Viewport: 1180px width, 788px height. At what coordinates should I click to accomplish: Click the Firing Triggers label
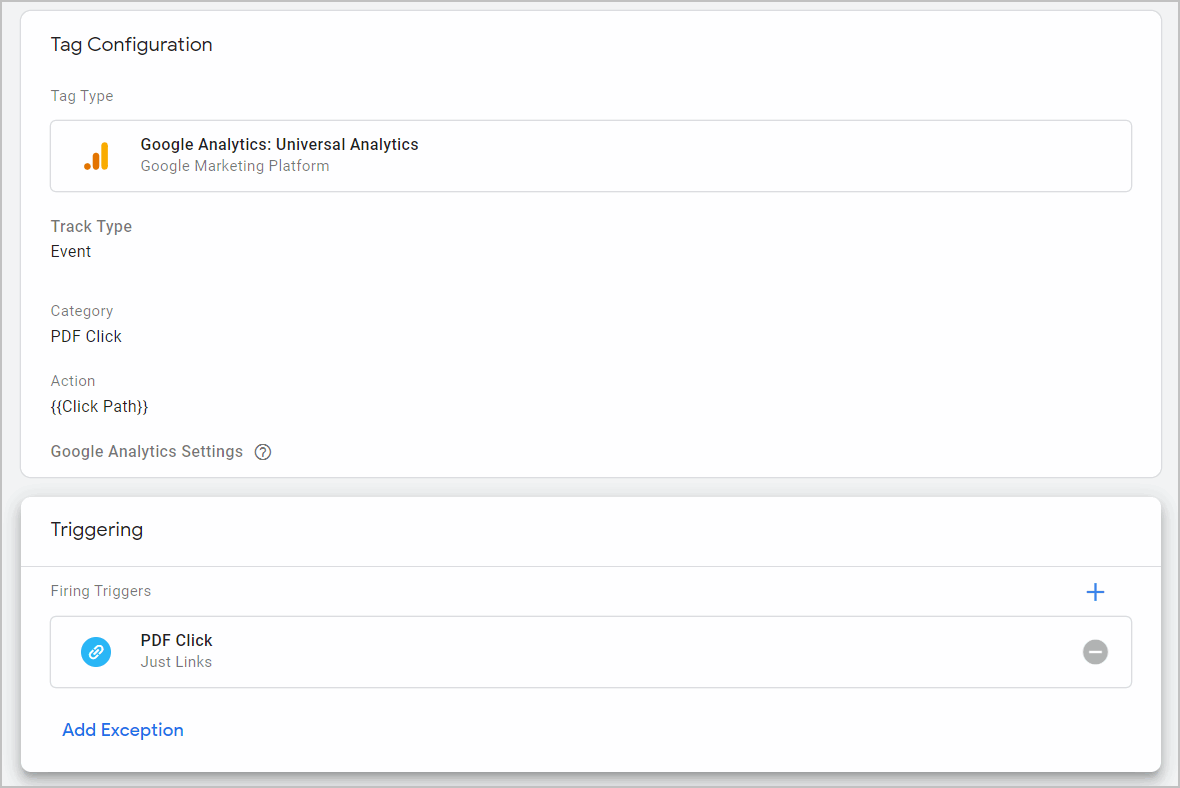coord(100,591)
